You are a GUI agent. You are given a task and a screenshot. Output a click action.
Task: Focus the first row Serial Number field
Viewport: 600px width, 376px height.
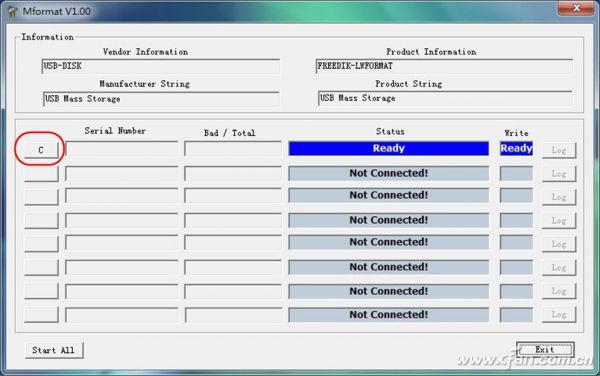coord(122,148)
